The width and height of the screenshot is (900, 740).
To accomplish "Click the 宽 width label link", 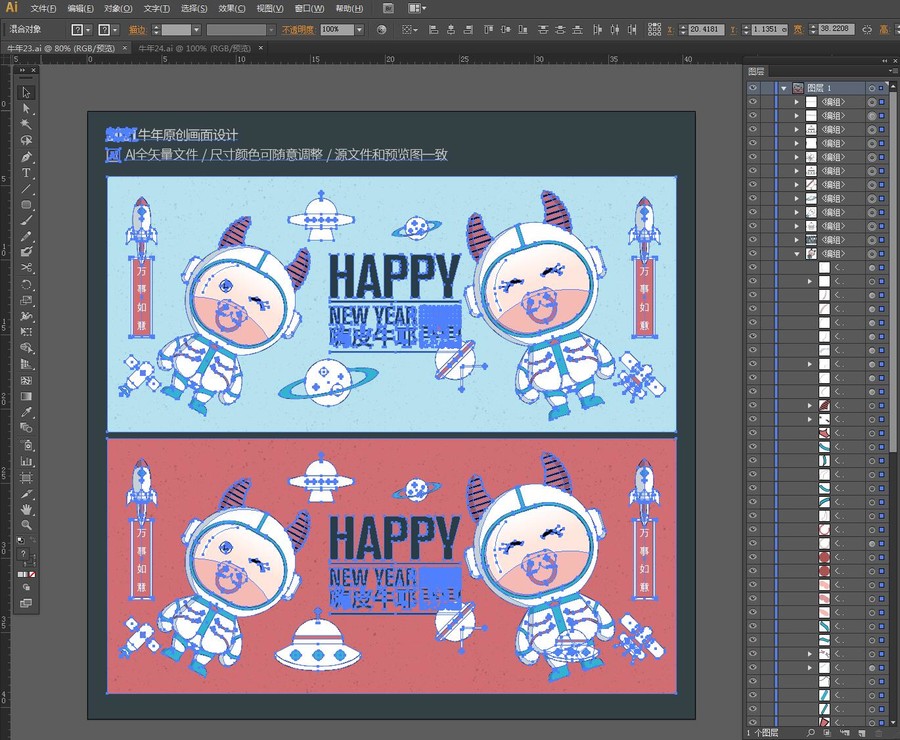I will [798, 29].
